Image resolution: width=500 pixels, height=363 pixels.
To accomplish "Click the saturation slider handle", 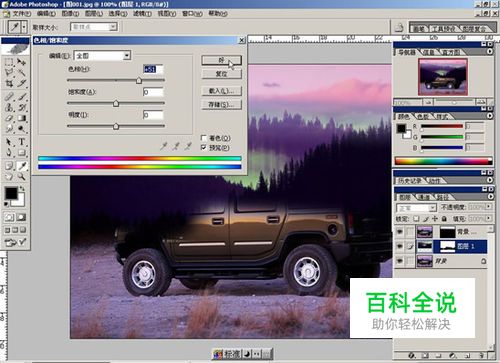I will [116, 103].
